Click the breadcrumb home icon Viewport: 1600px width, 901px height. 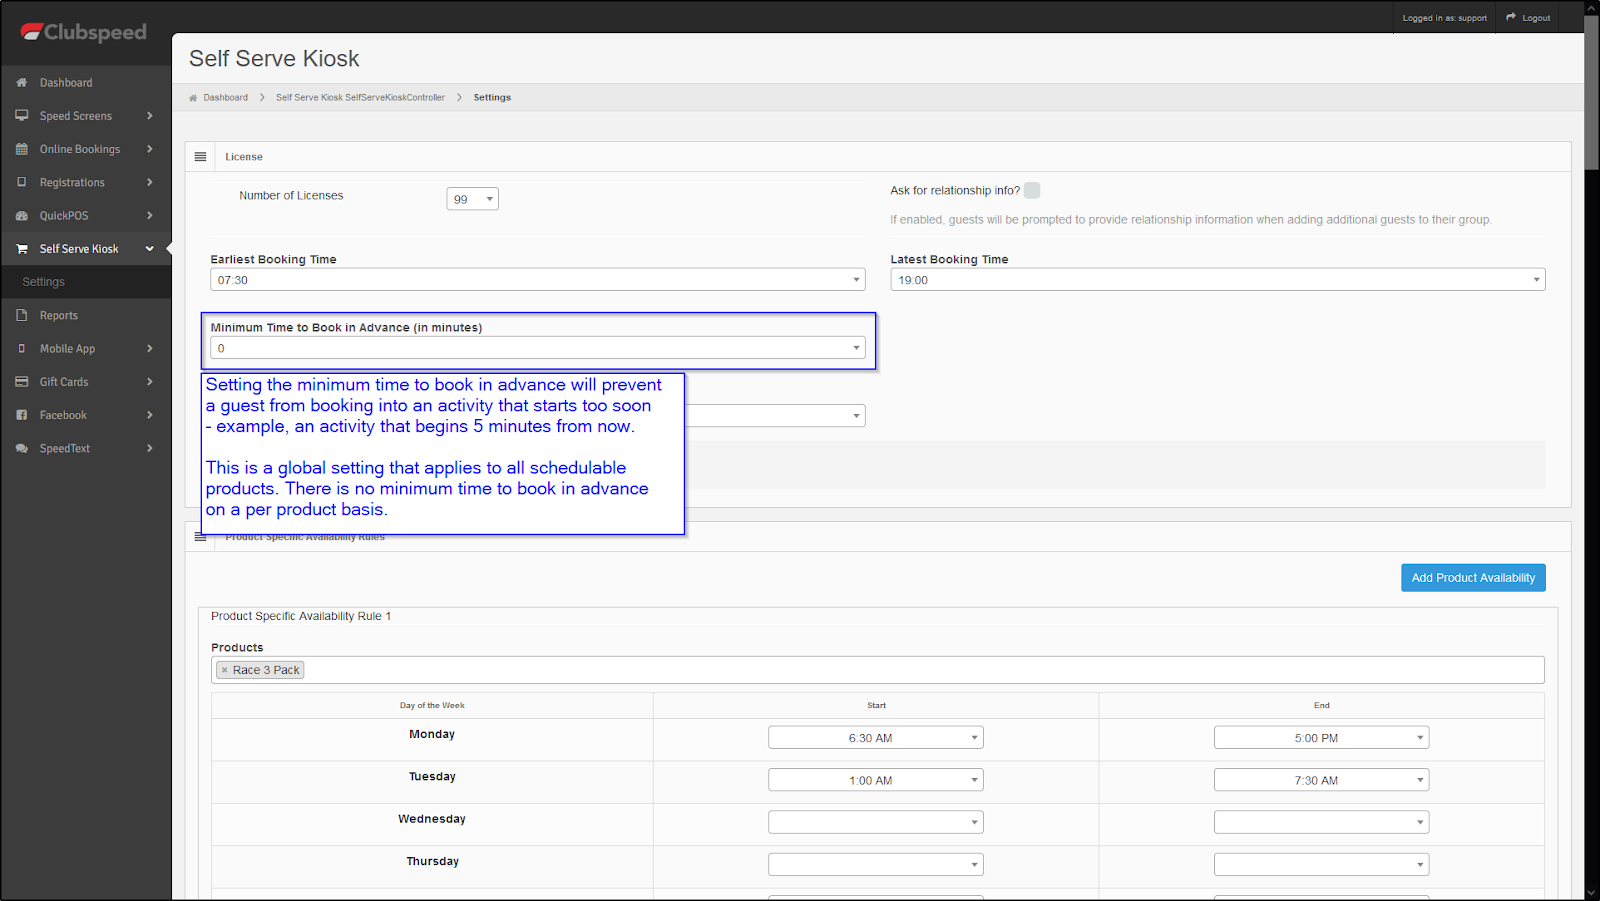193,98
